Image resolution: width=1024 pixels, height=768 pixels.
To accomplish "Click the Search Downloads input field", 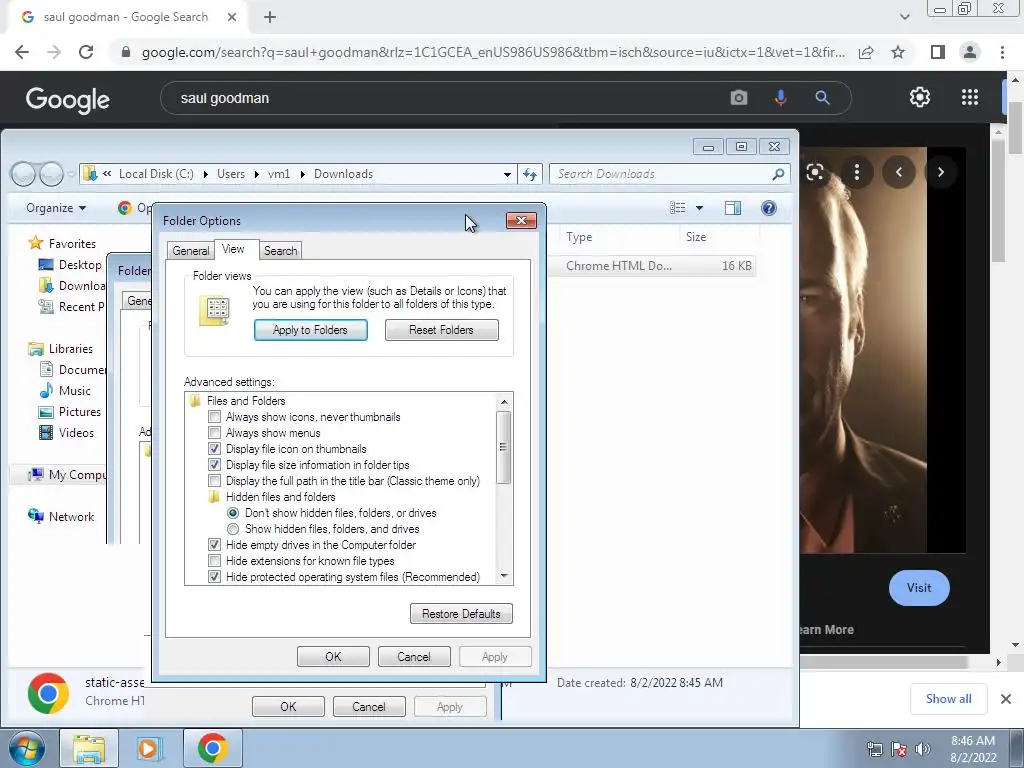I will coord(669,174).
